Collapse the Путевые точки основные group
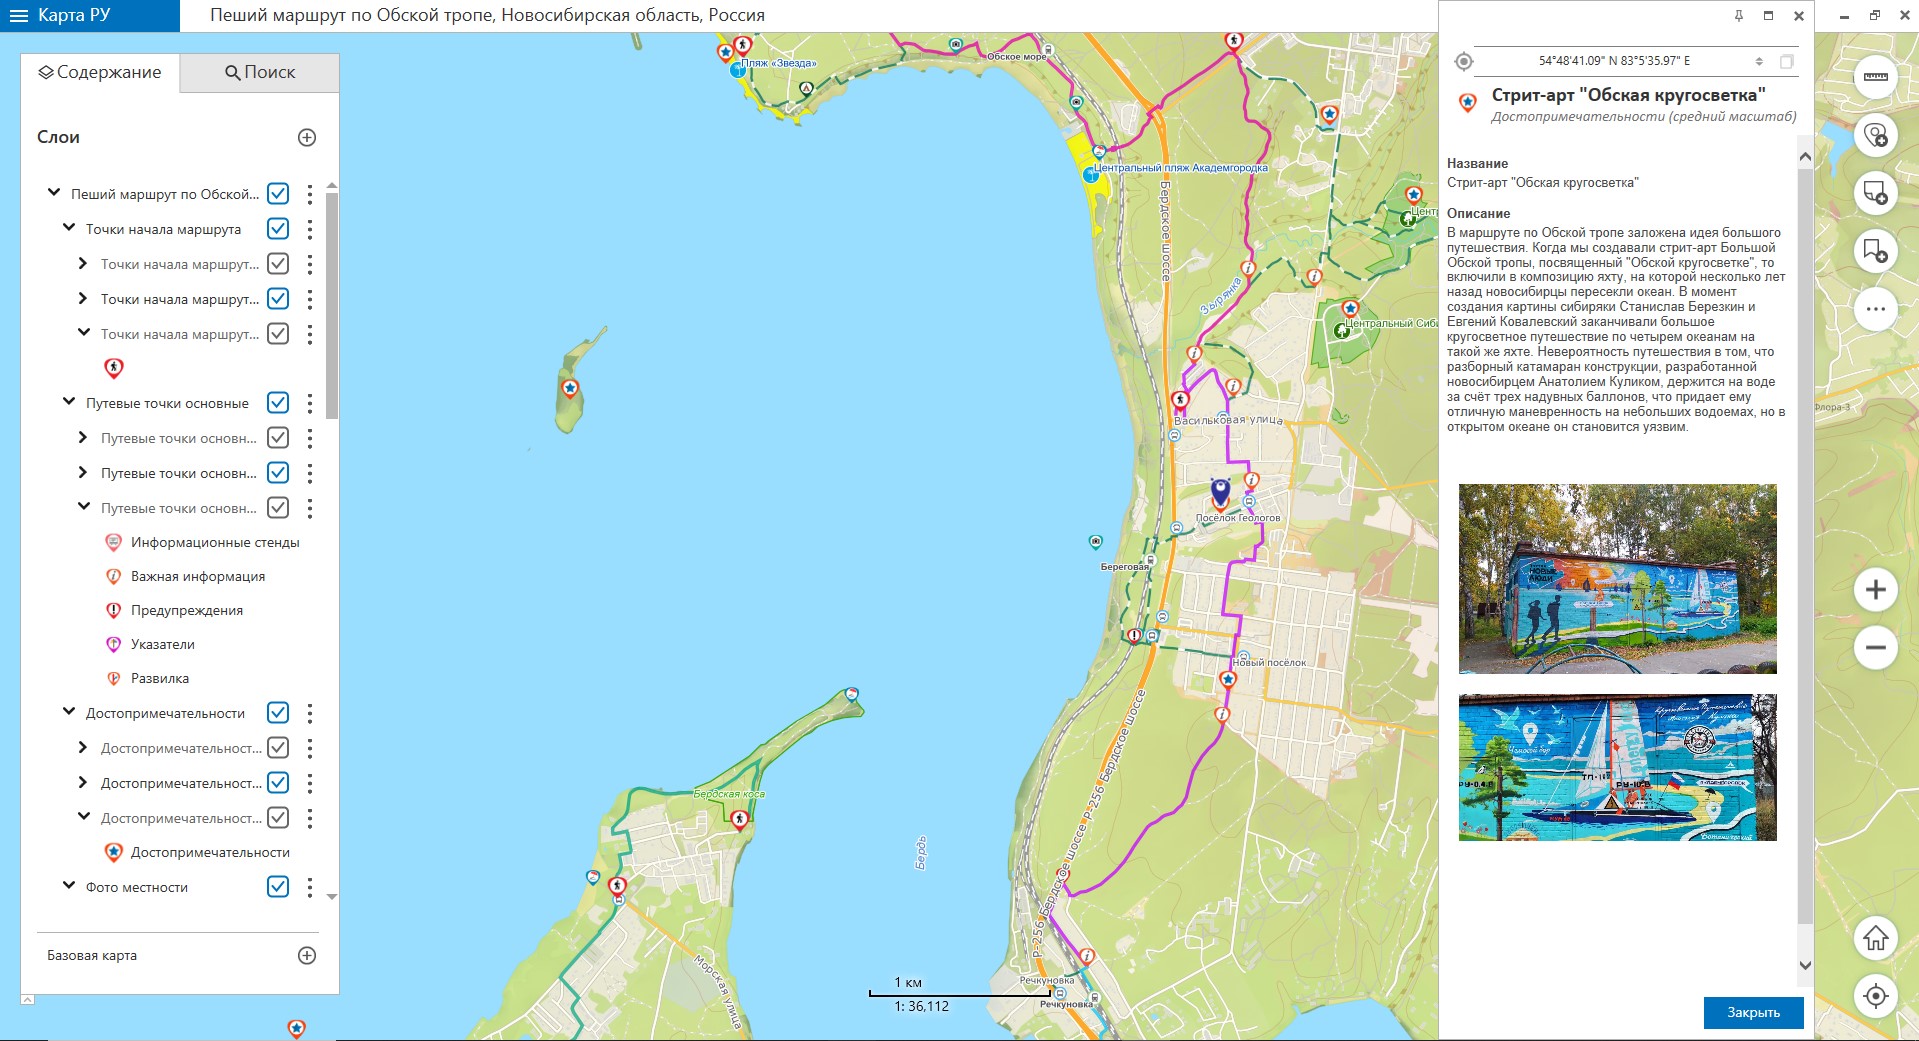 coord(69,402)
